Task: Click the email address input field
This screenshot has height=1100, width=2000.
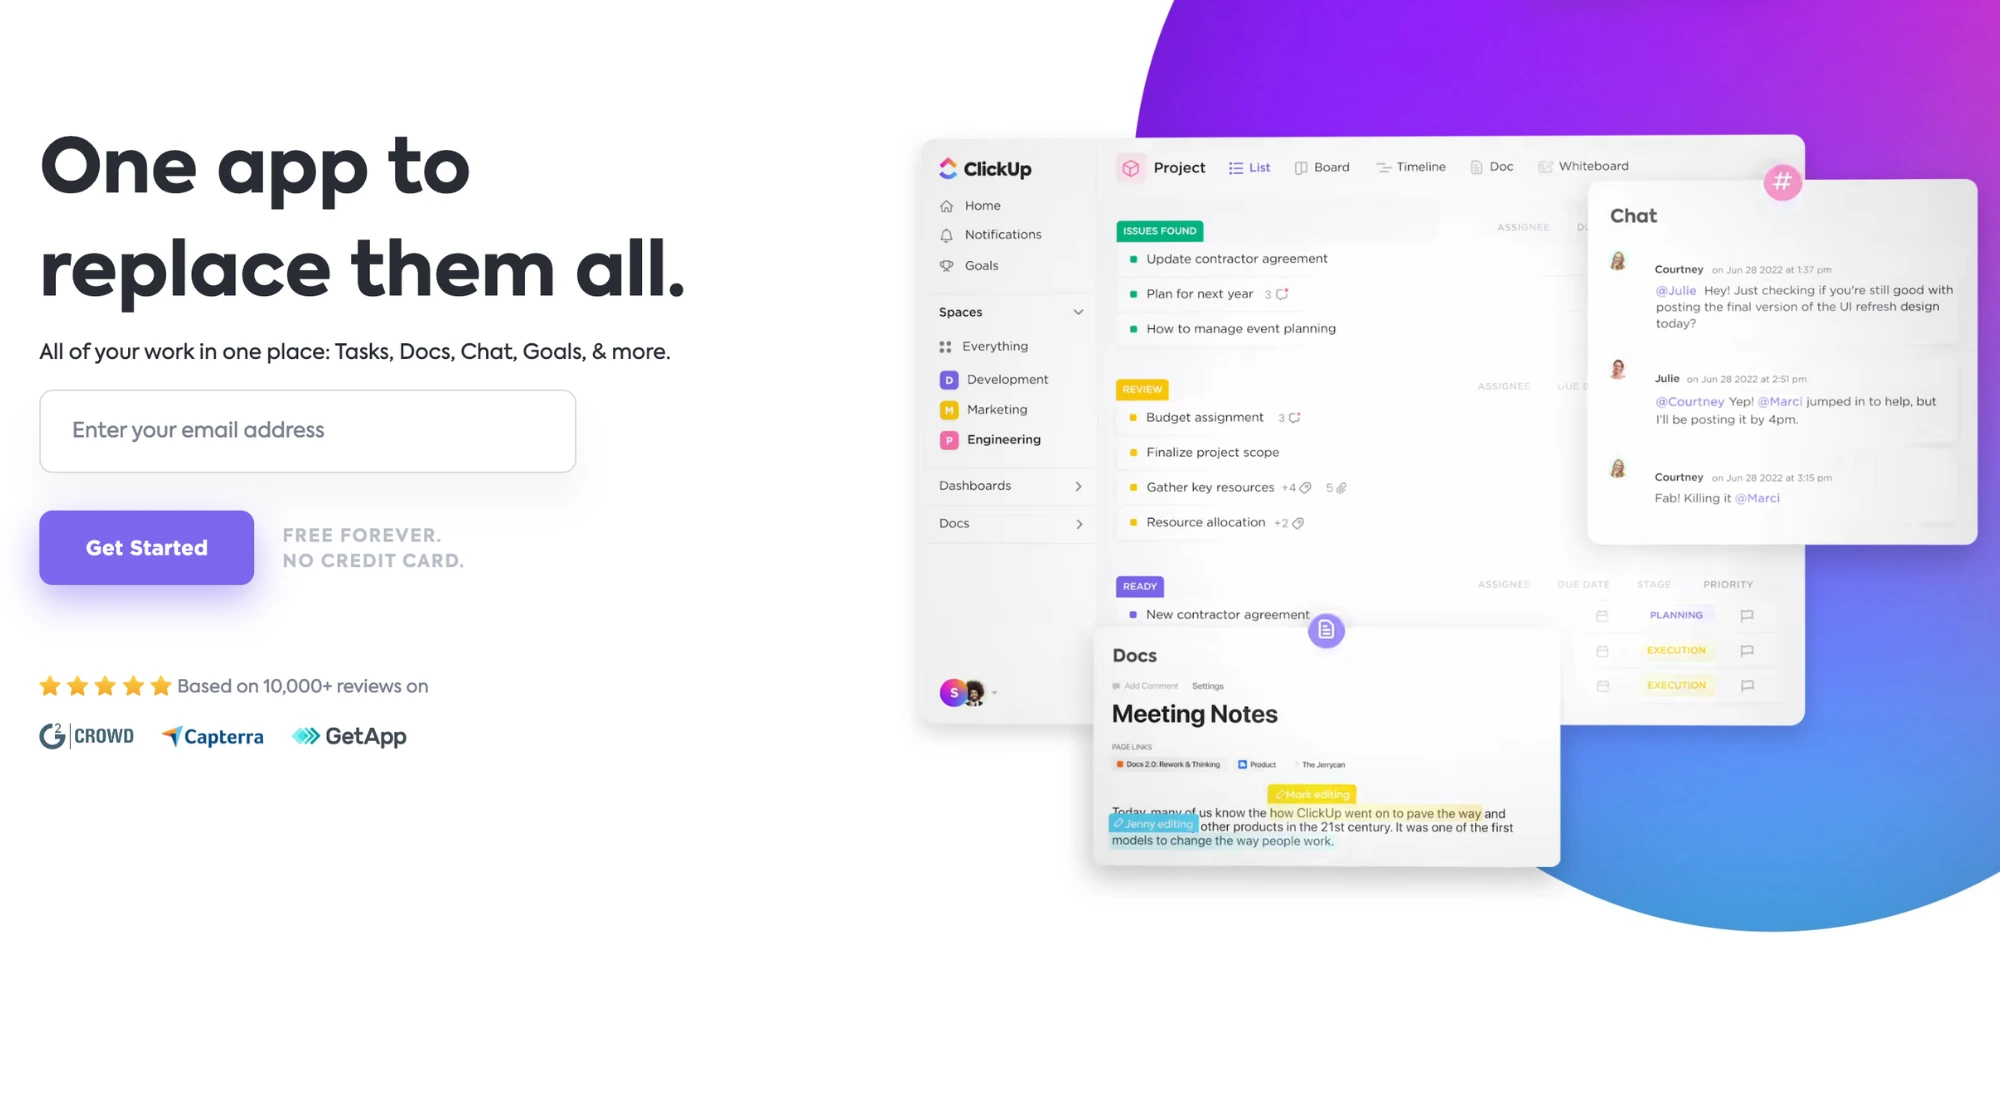Action: point(307,429)
